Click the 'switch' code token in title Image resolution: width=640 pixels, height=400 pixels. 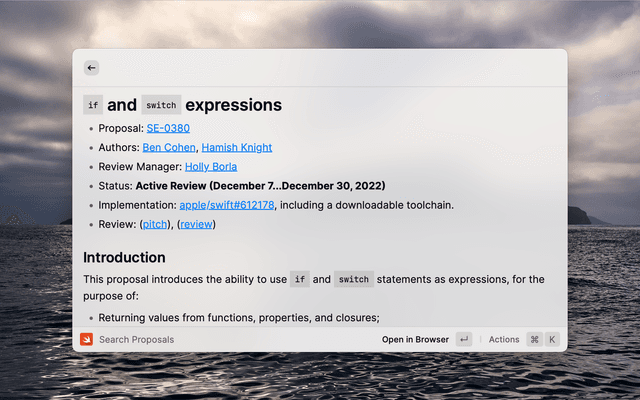click(160, 105)
